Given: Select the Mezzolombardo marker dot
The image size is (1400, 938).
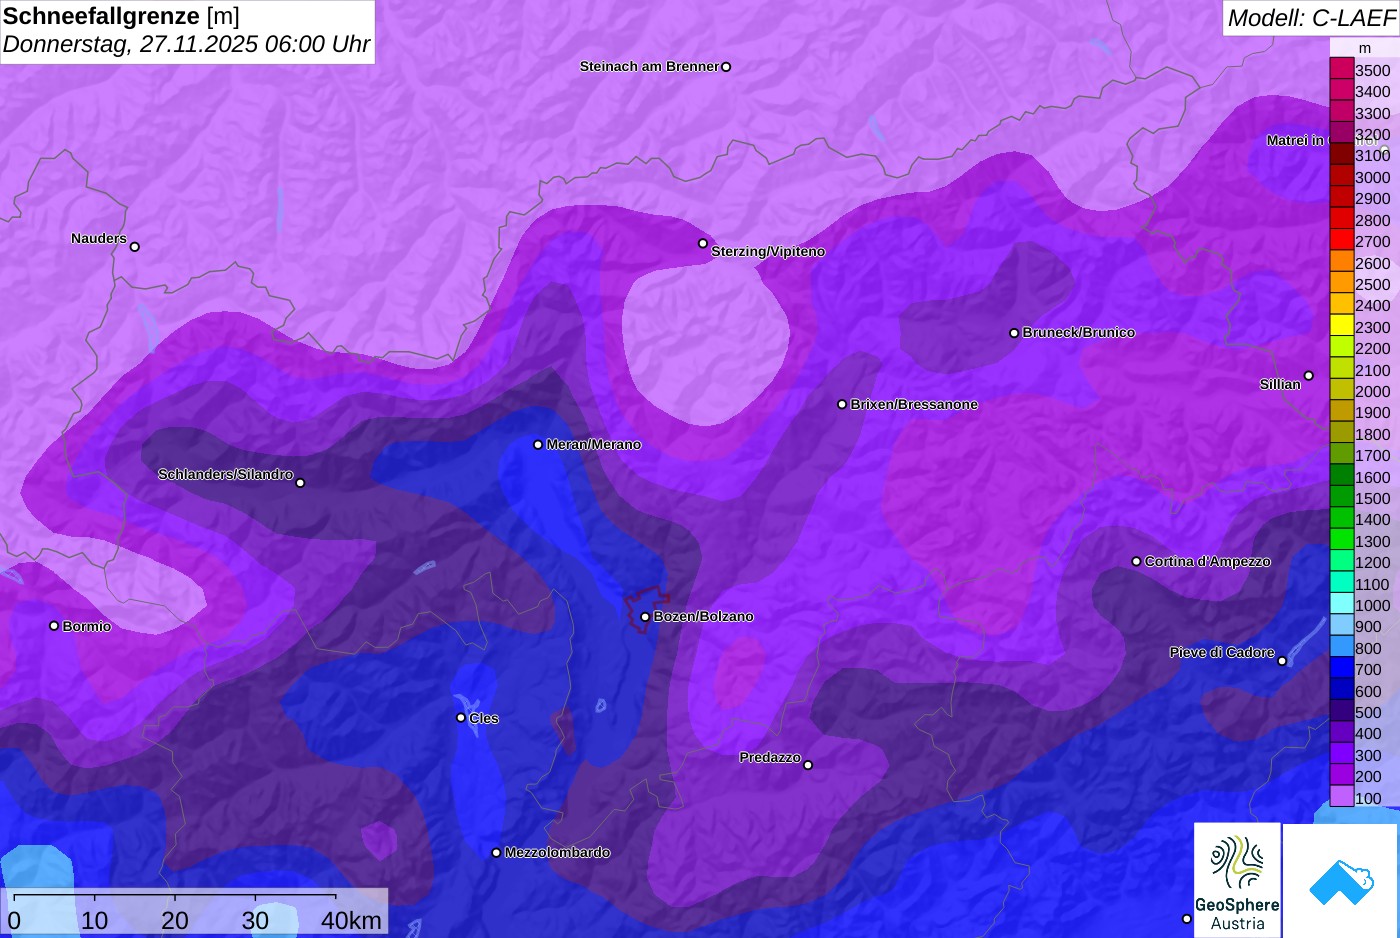Looking at the screenshot, I should tap(496, 853).
